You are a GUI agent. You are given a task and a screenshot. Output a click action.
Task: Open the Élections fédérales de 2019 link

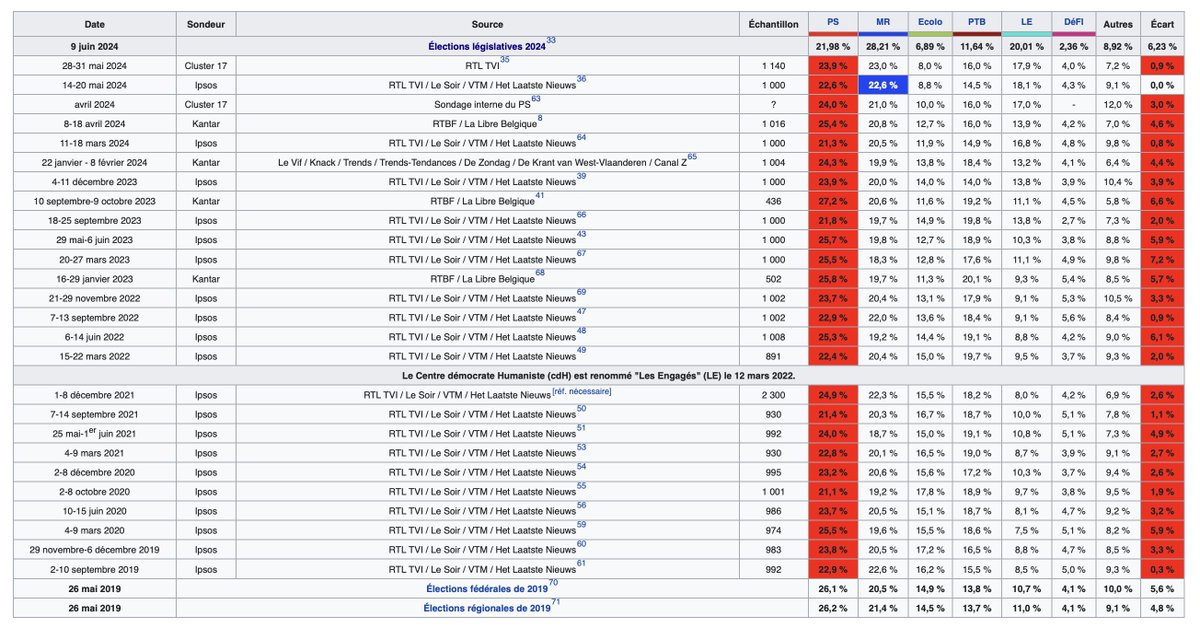[x=486, y=589]
